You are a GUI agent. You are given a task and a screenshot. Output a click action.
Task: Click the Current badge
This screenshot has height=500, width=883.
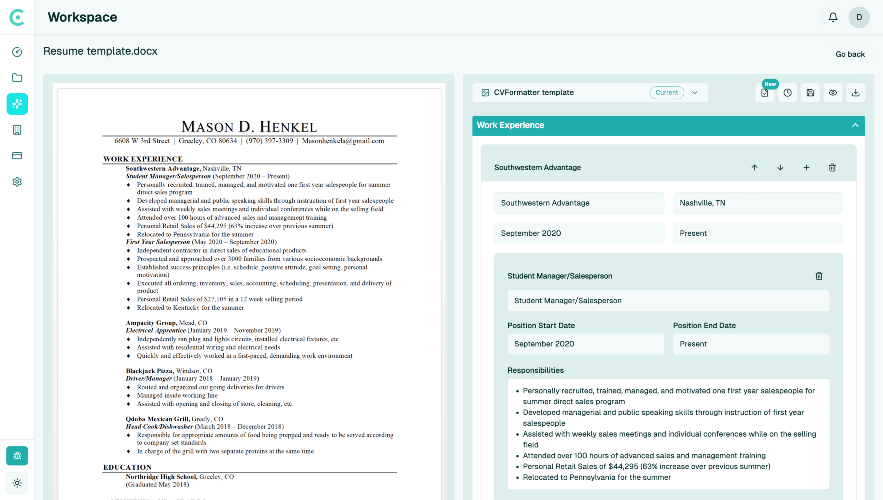pyautogui.click(x=667, y=92)
